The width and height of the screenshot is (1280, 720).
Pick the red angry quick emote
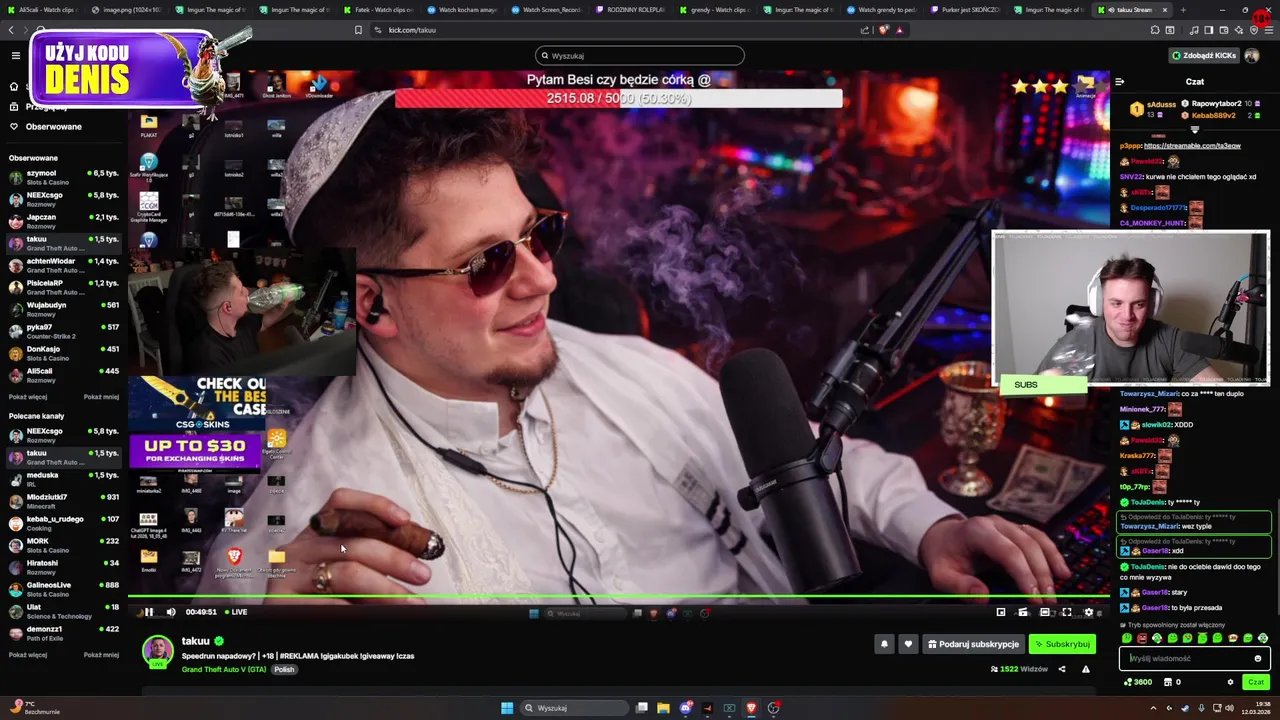pos(1142,638)
